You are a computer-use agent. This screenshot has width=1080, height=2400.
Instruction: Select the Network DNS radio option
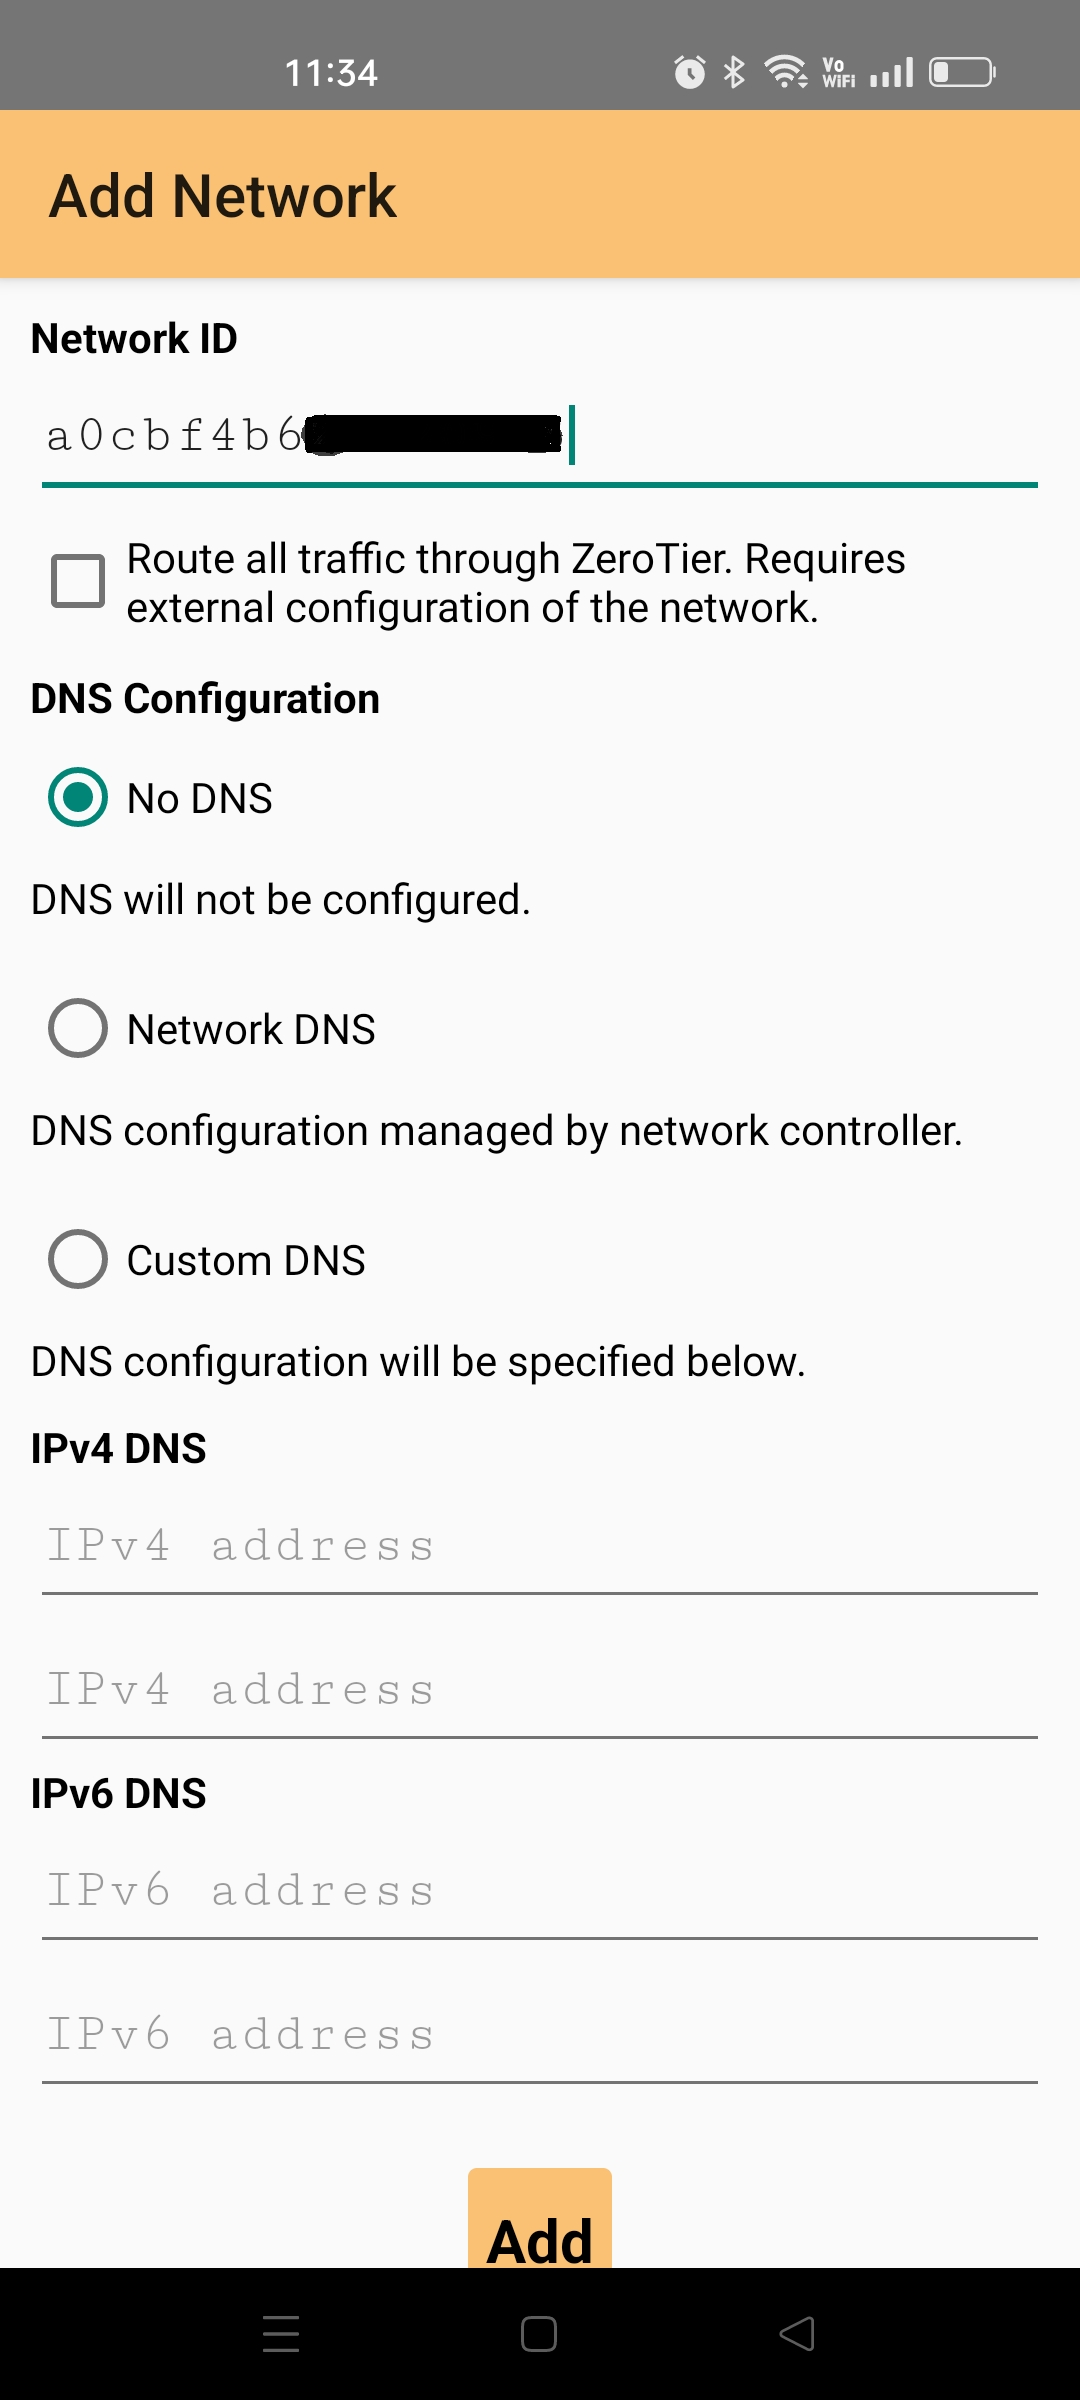pyautogui.click(x=78, y=1028)
